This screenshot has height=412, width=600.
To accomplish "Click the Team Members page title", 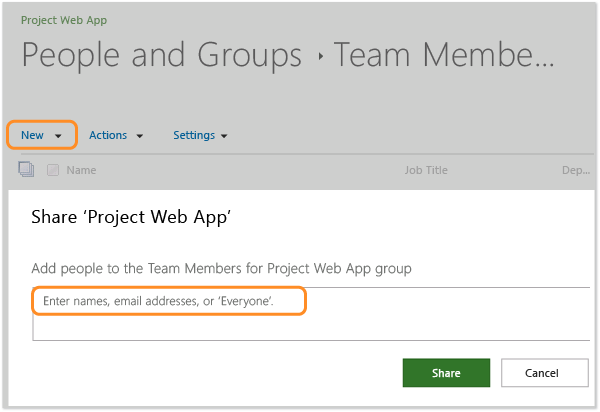I will (x=443, y=56).
